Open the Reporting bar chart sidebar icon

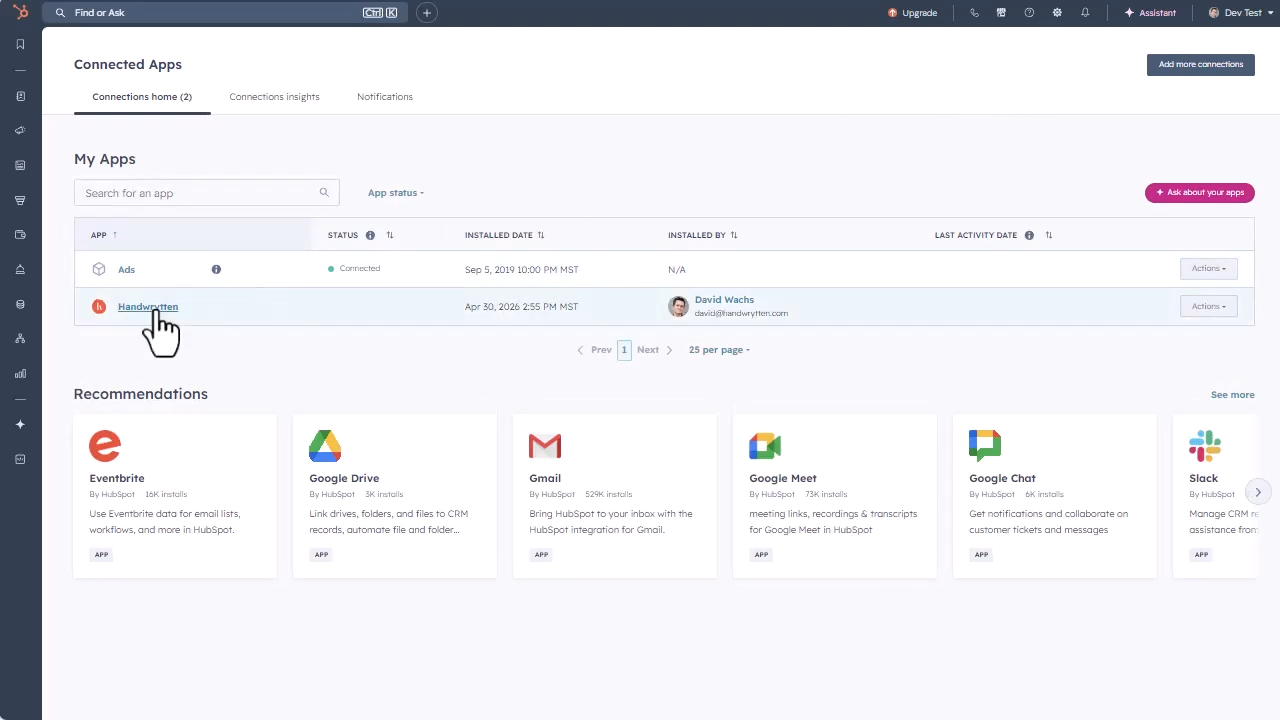coord(20,373)
